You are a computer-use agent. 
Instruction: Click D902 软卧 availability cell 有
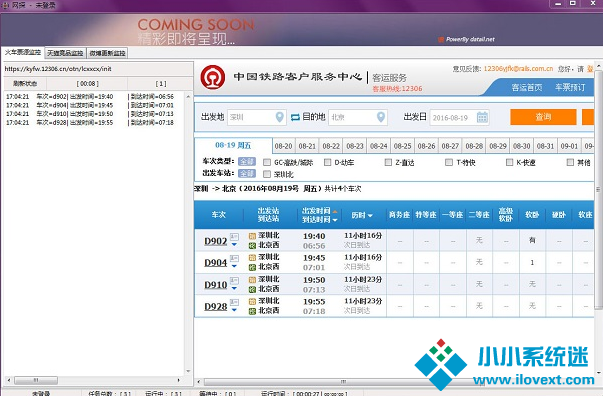point(532,240)
